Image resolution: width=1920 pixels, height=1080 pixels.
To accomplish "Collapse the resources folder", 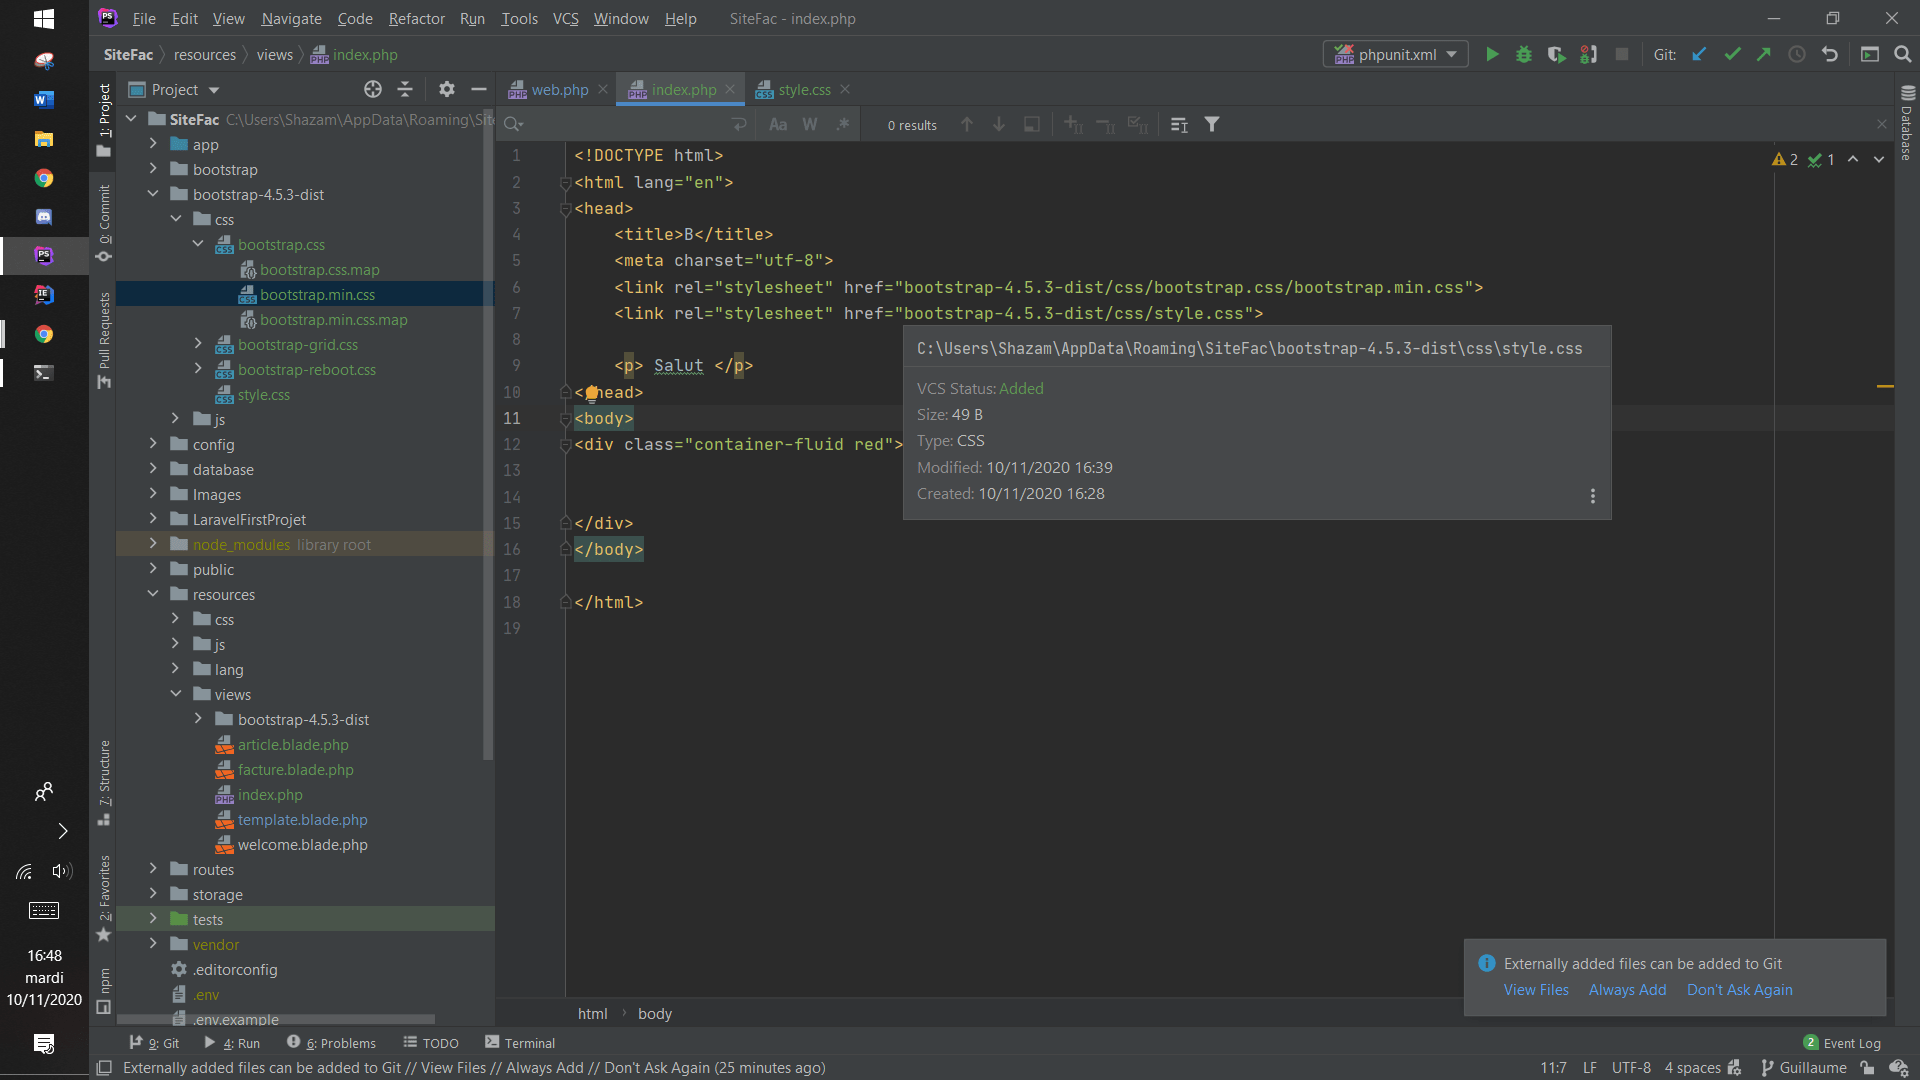I will pos(153,594).
